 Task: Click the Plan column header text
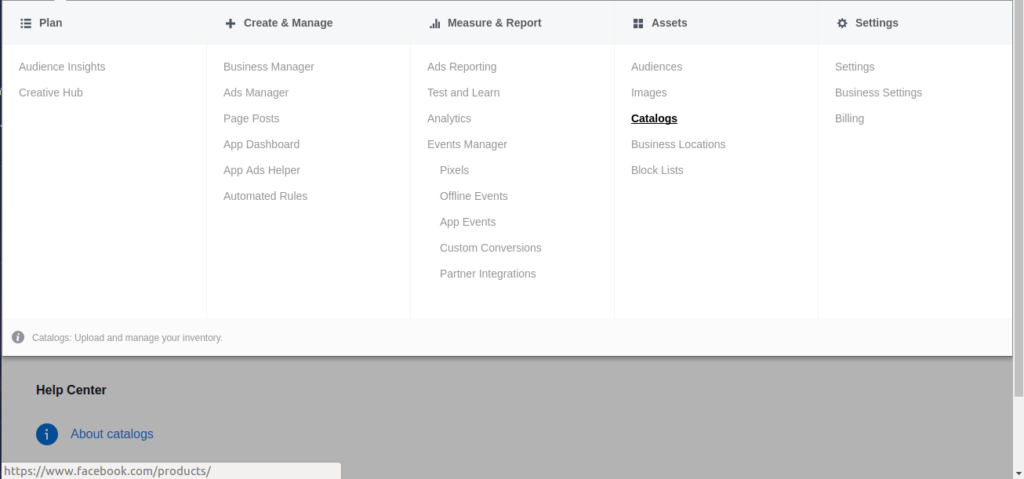(x=51, y=23)
